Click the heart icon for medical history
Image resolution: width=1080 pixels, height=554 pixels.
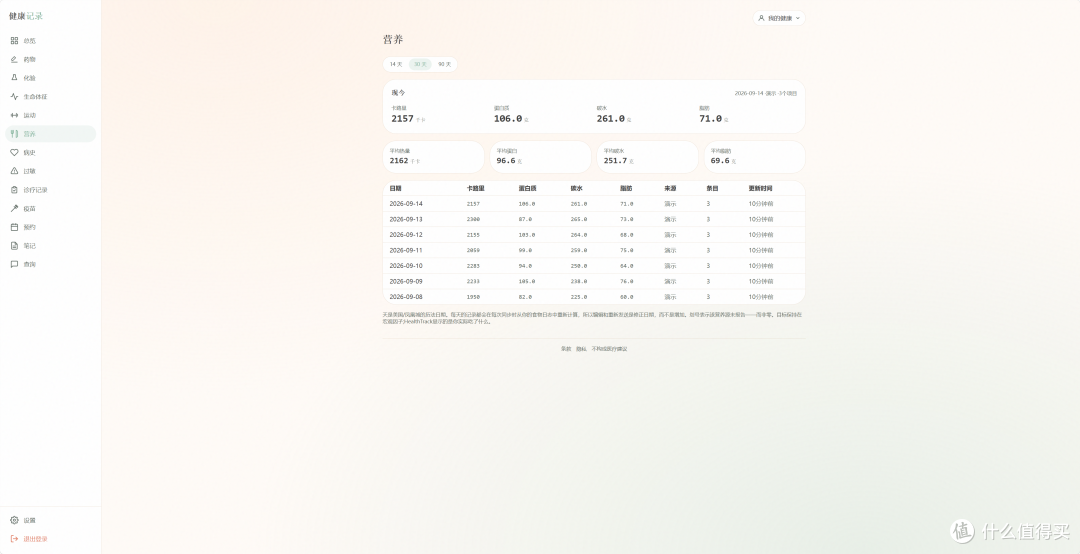(14, 152)
